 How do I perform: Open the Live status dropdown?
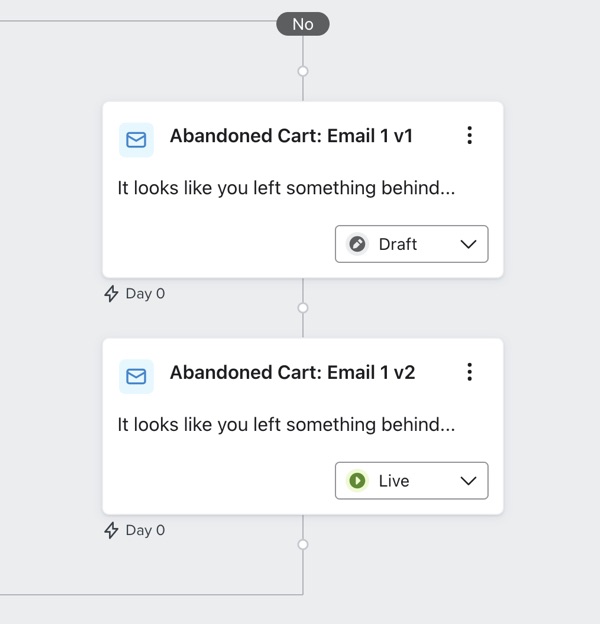pyautogui.click(x=411, y=481)
